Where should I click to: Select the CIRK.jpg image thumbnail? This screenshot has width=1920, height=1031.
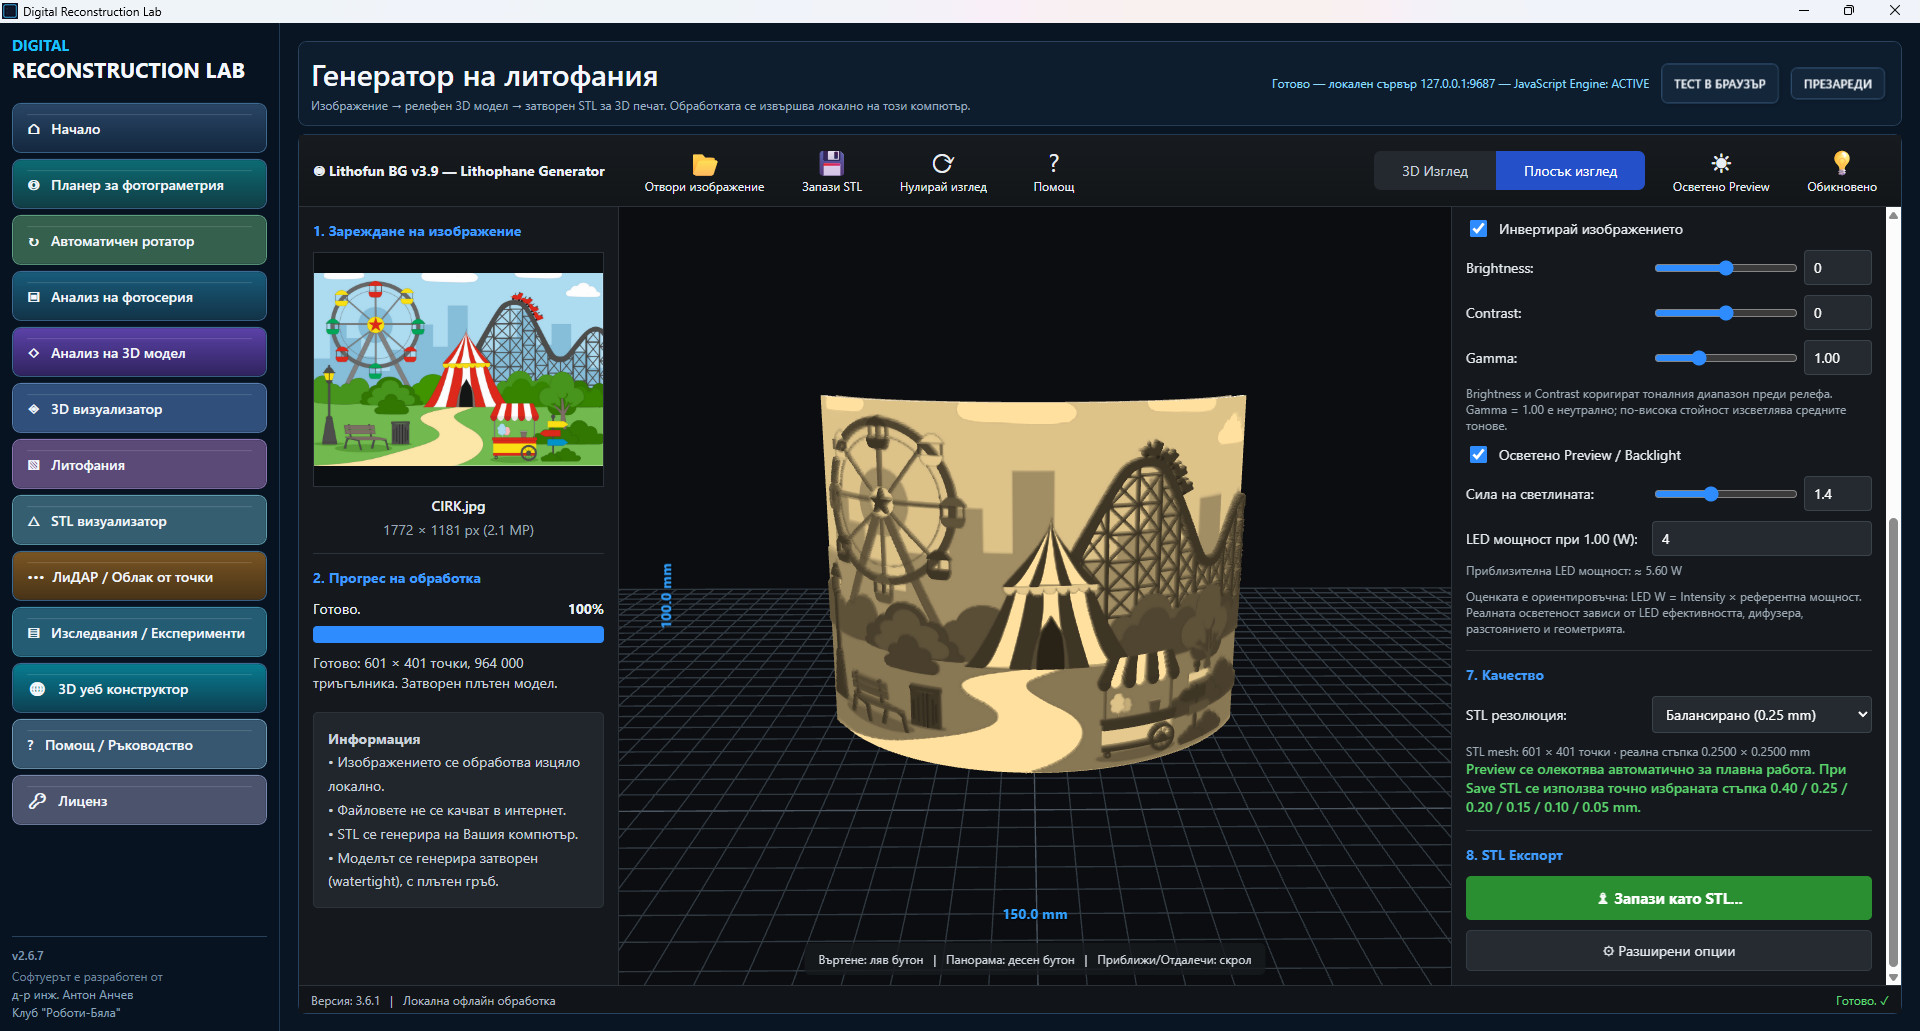tap(458, 369)
